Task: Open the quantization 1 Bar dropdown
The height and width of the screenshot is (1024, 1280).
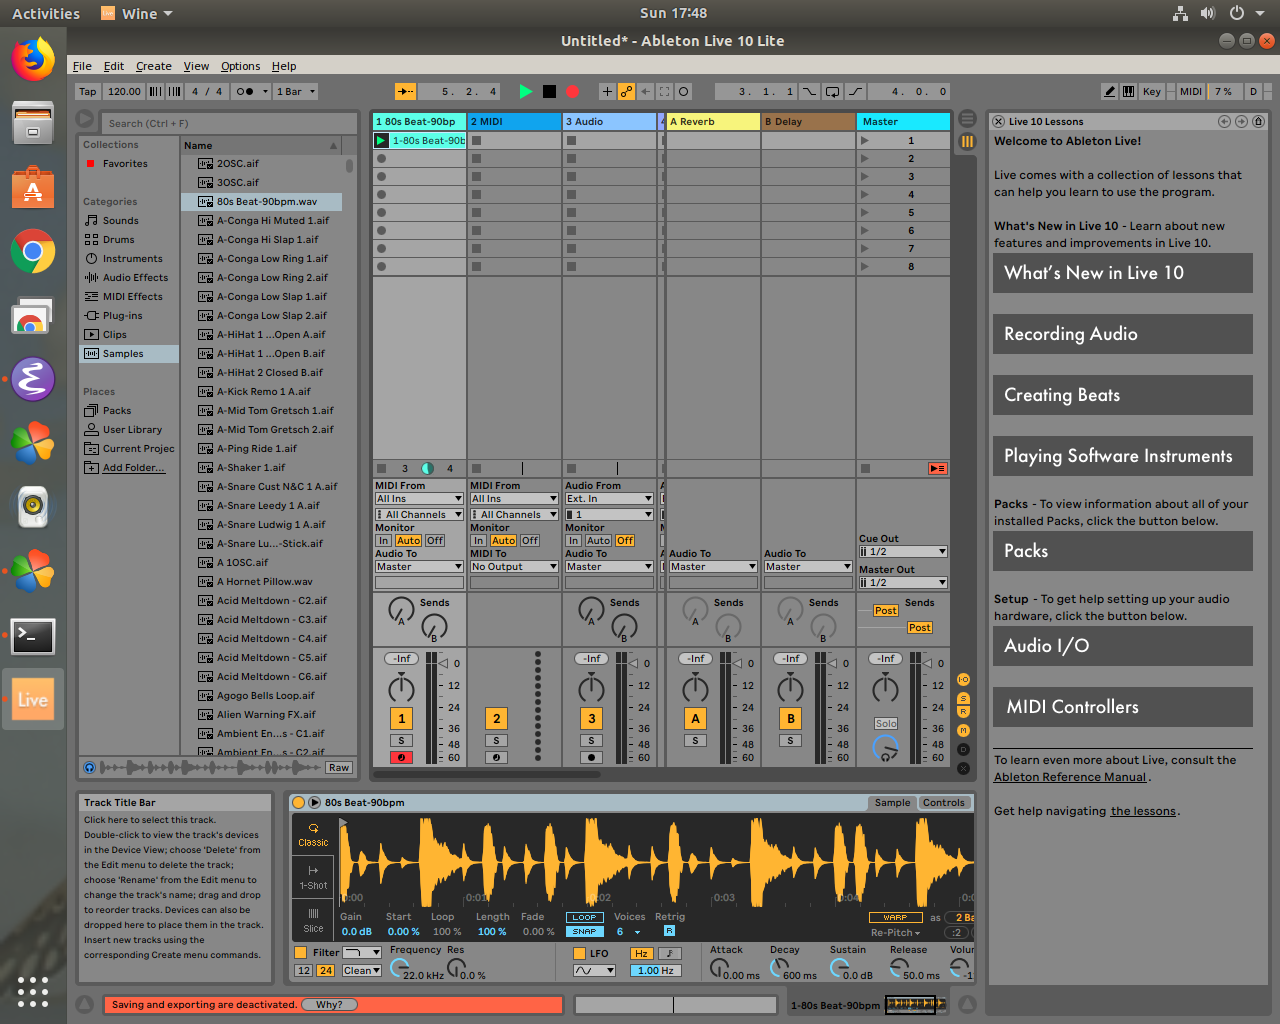Action: pos(296,91)
